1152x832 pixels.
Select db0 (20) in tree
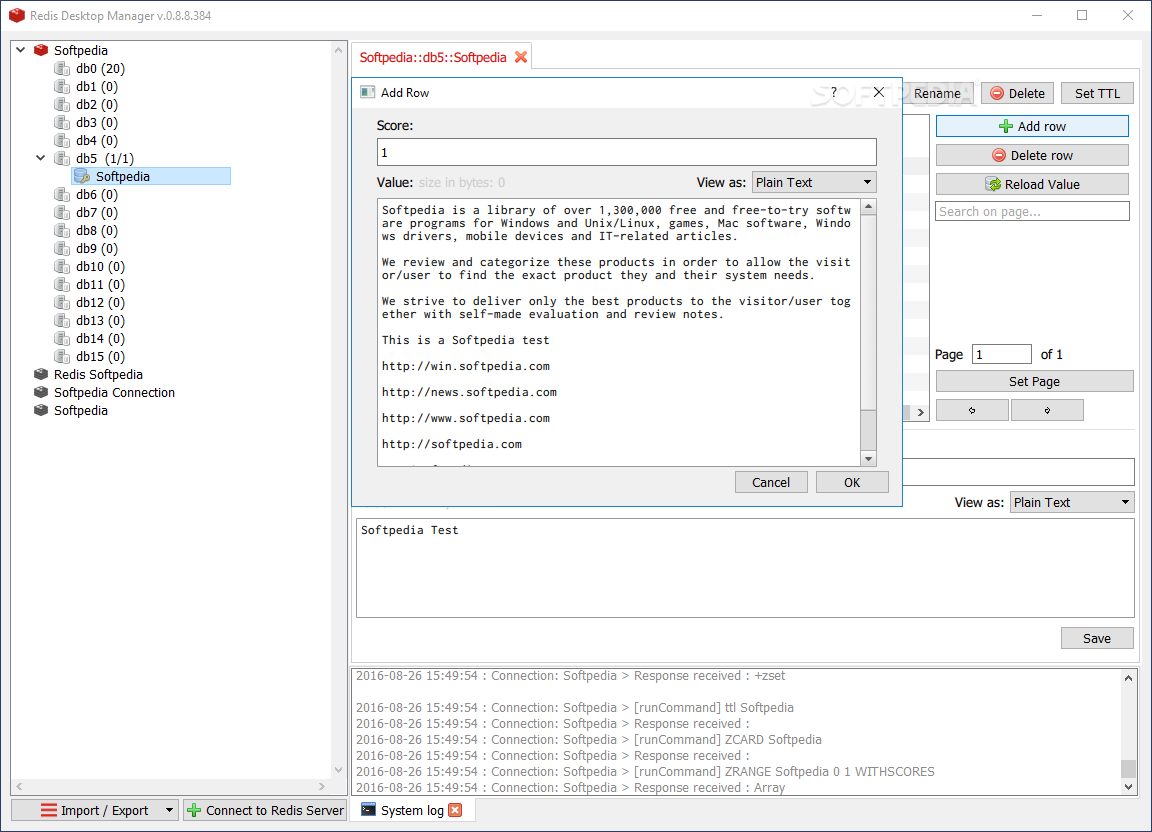click(x=101, y=68)
